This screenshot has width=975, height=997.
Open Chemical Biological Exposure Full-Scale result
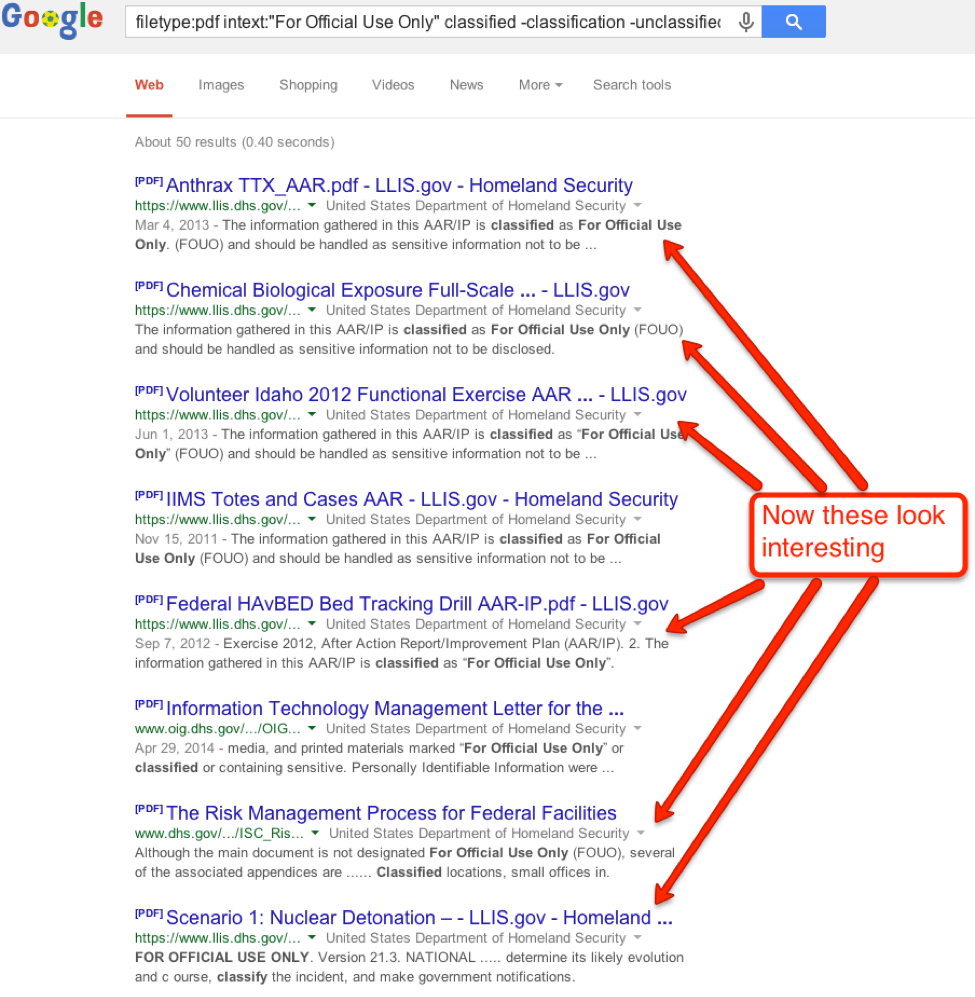click(397, 290)
